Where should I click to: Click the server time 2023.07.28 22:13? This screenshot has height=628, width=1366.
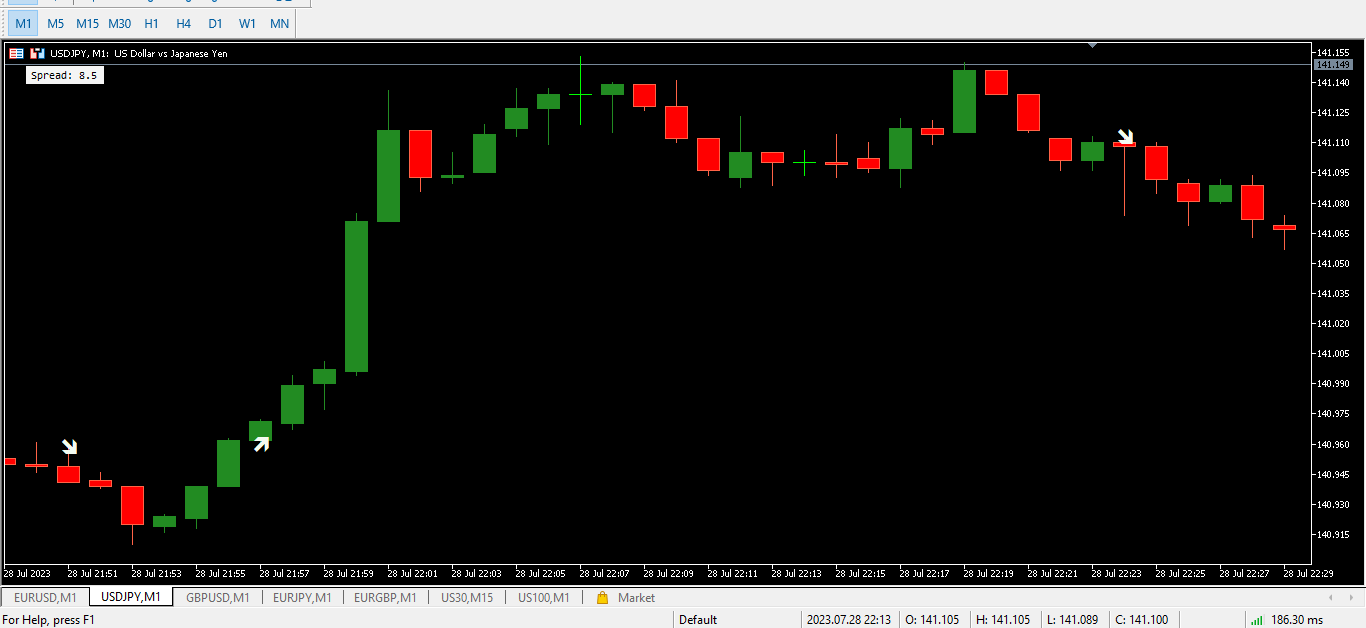click(849, 619)
